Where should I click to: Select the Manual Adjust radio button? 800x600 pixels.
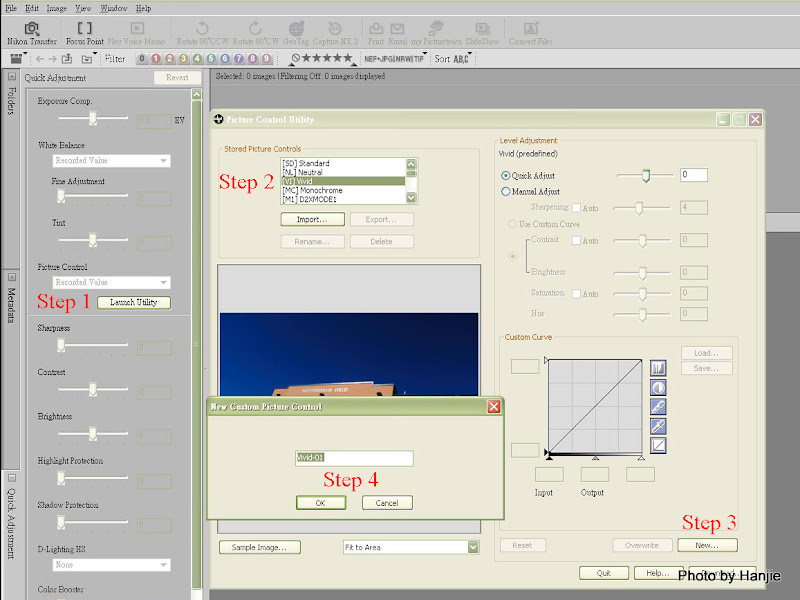pos(505,191)
